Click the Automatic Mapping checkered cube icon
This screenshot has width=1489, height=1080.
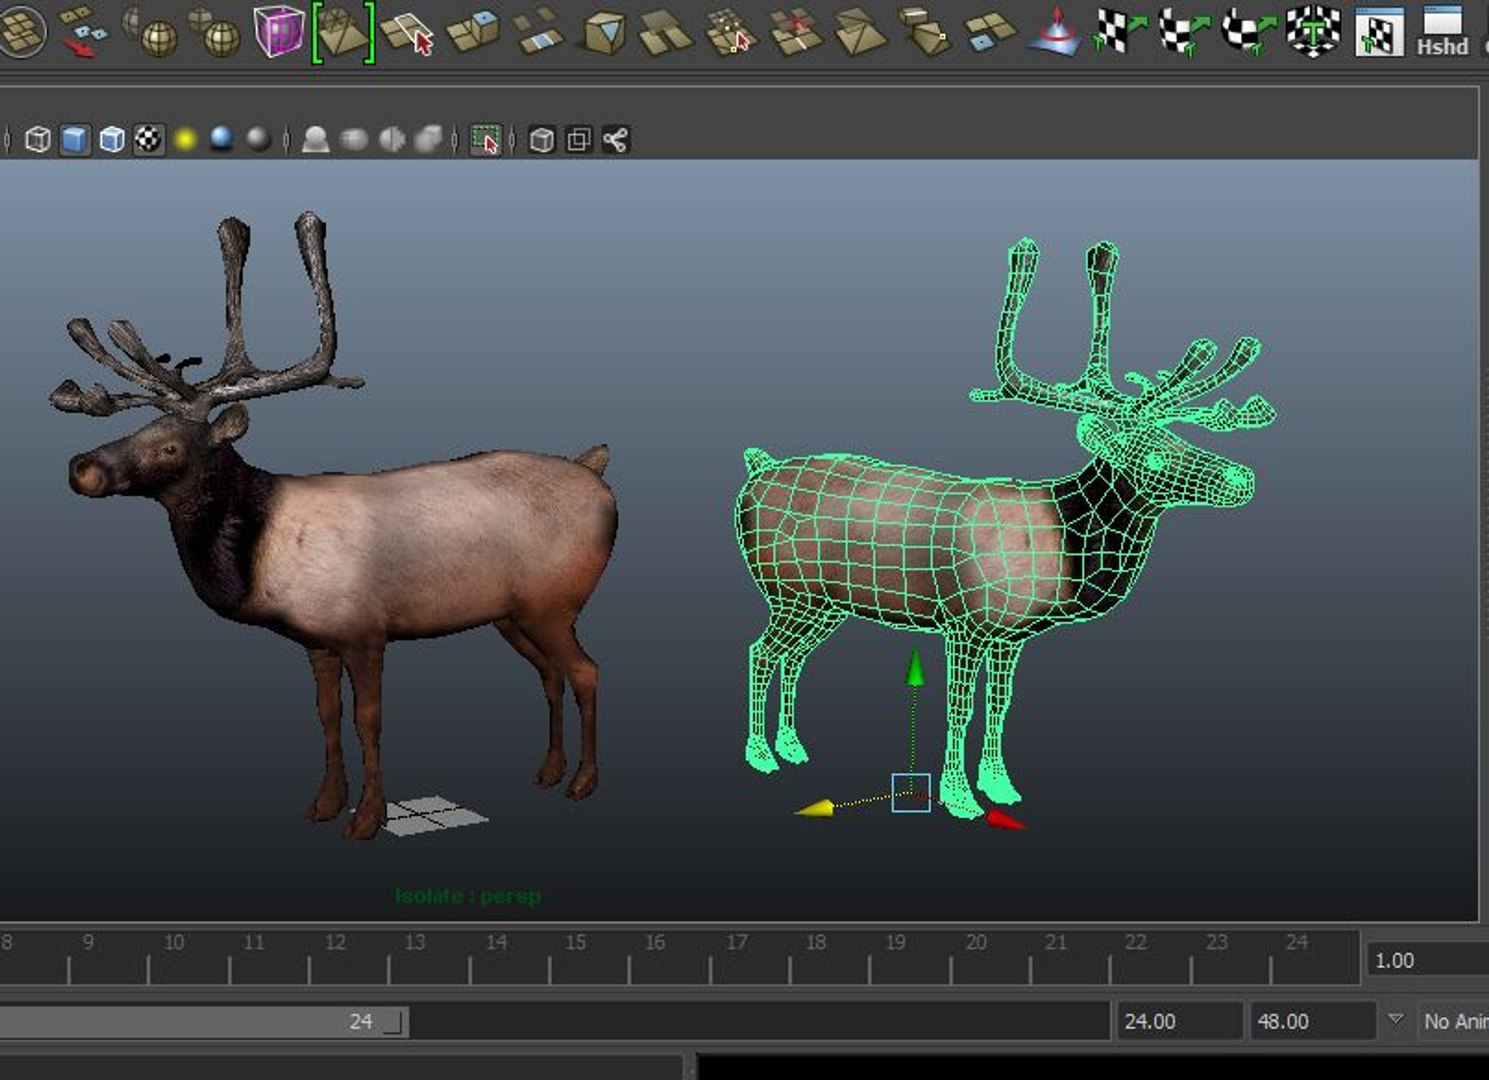(x=1313, y=30)
